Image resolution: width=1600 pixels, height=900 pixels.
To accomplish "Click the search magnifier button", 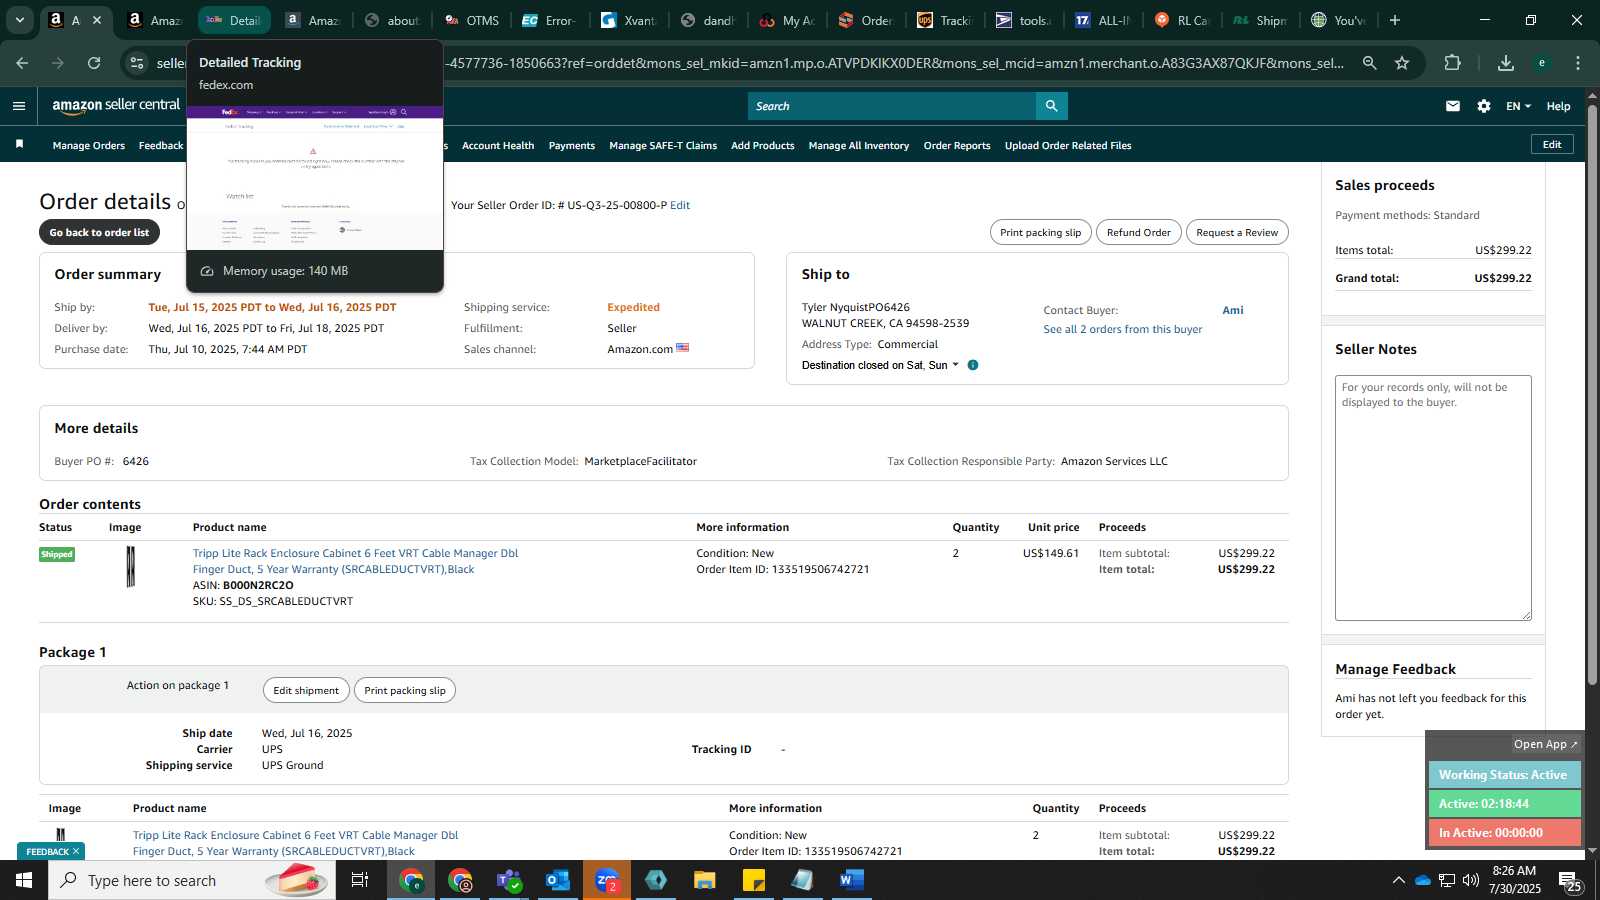I will (x=1051, y=106).
